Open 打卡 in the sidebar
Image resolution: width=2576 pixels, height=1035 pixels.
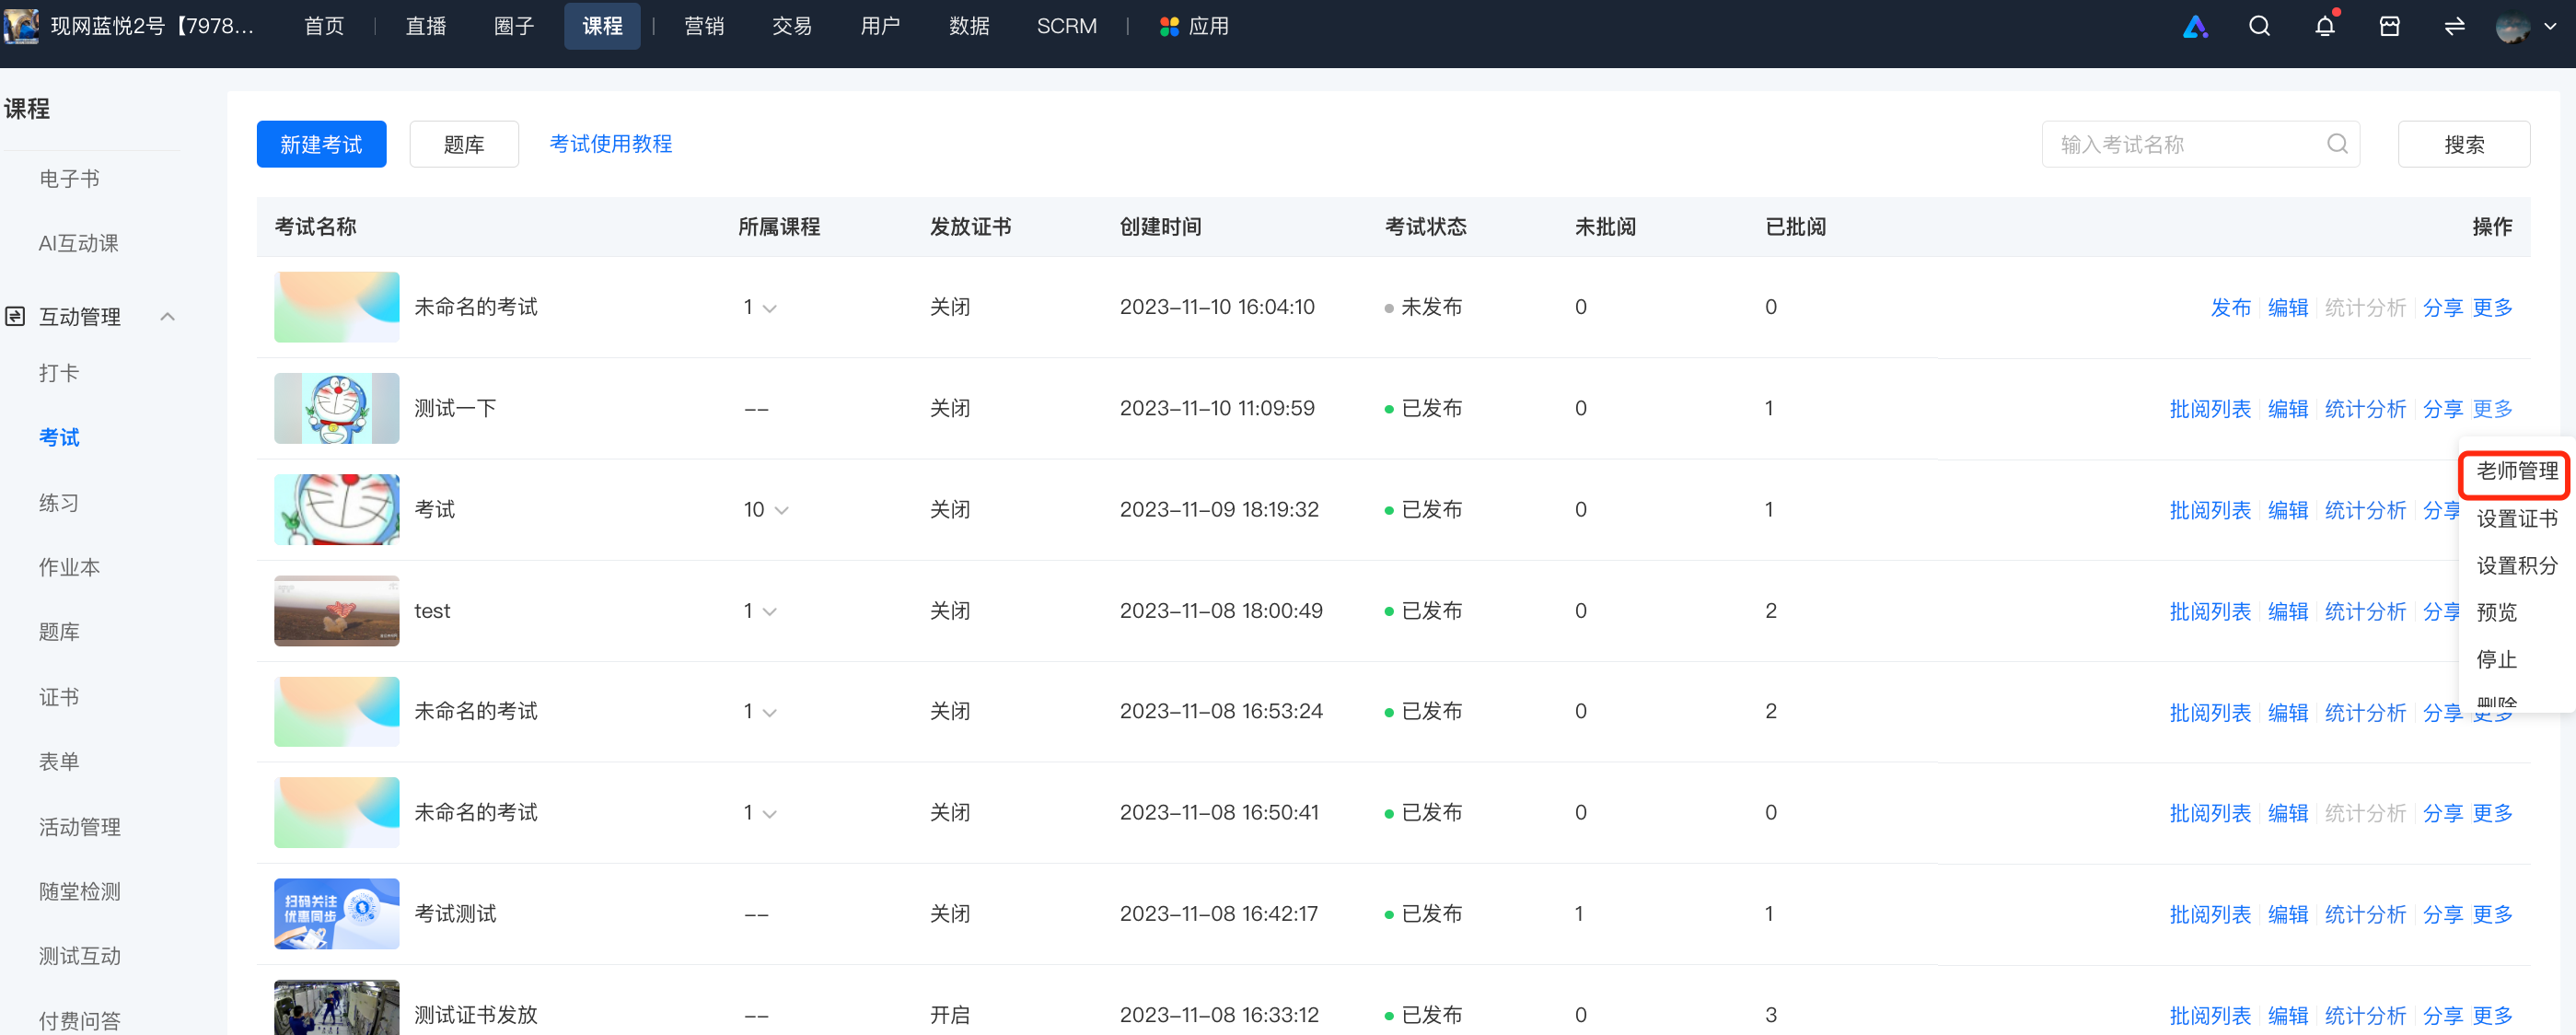[x=59, y=373]
